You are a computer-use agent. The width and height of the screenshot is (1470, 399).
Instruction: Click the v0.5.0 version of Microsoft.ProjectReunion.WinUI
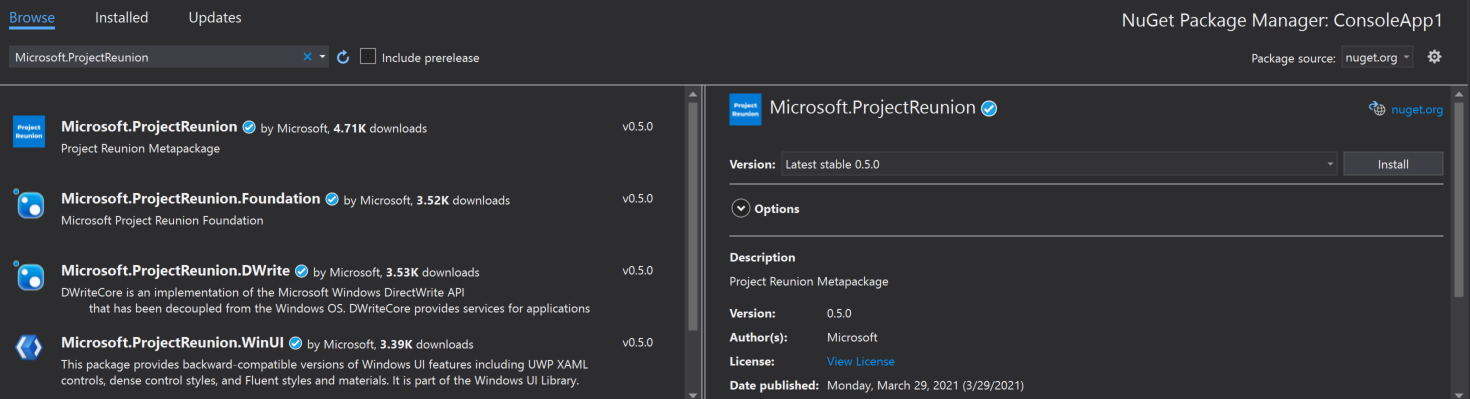coord(637,343)
